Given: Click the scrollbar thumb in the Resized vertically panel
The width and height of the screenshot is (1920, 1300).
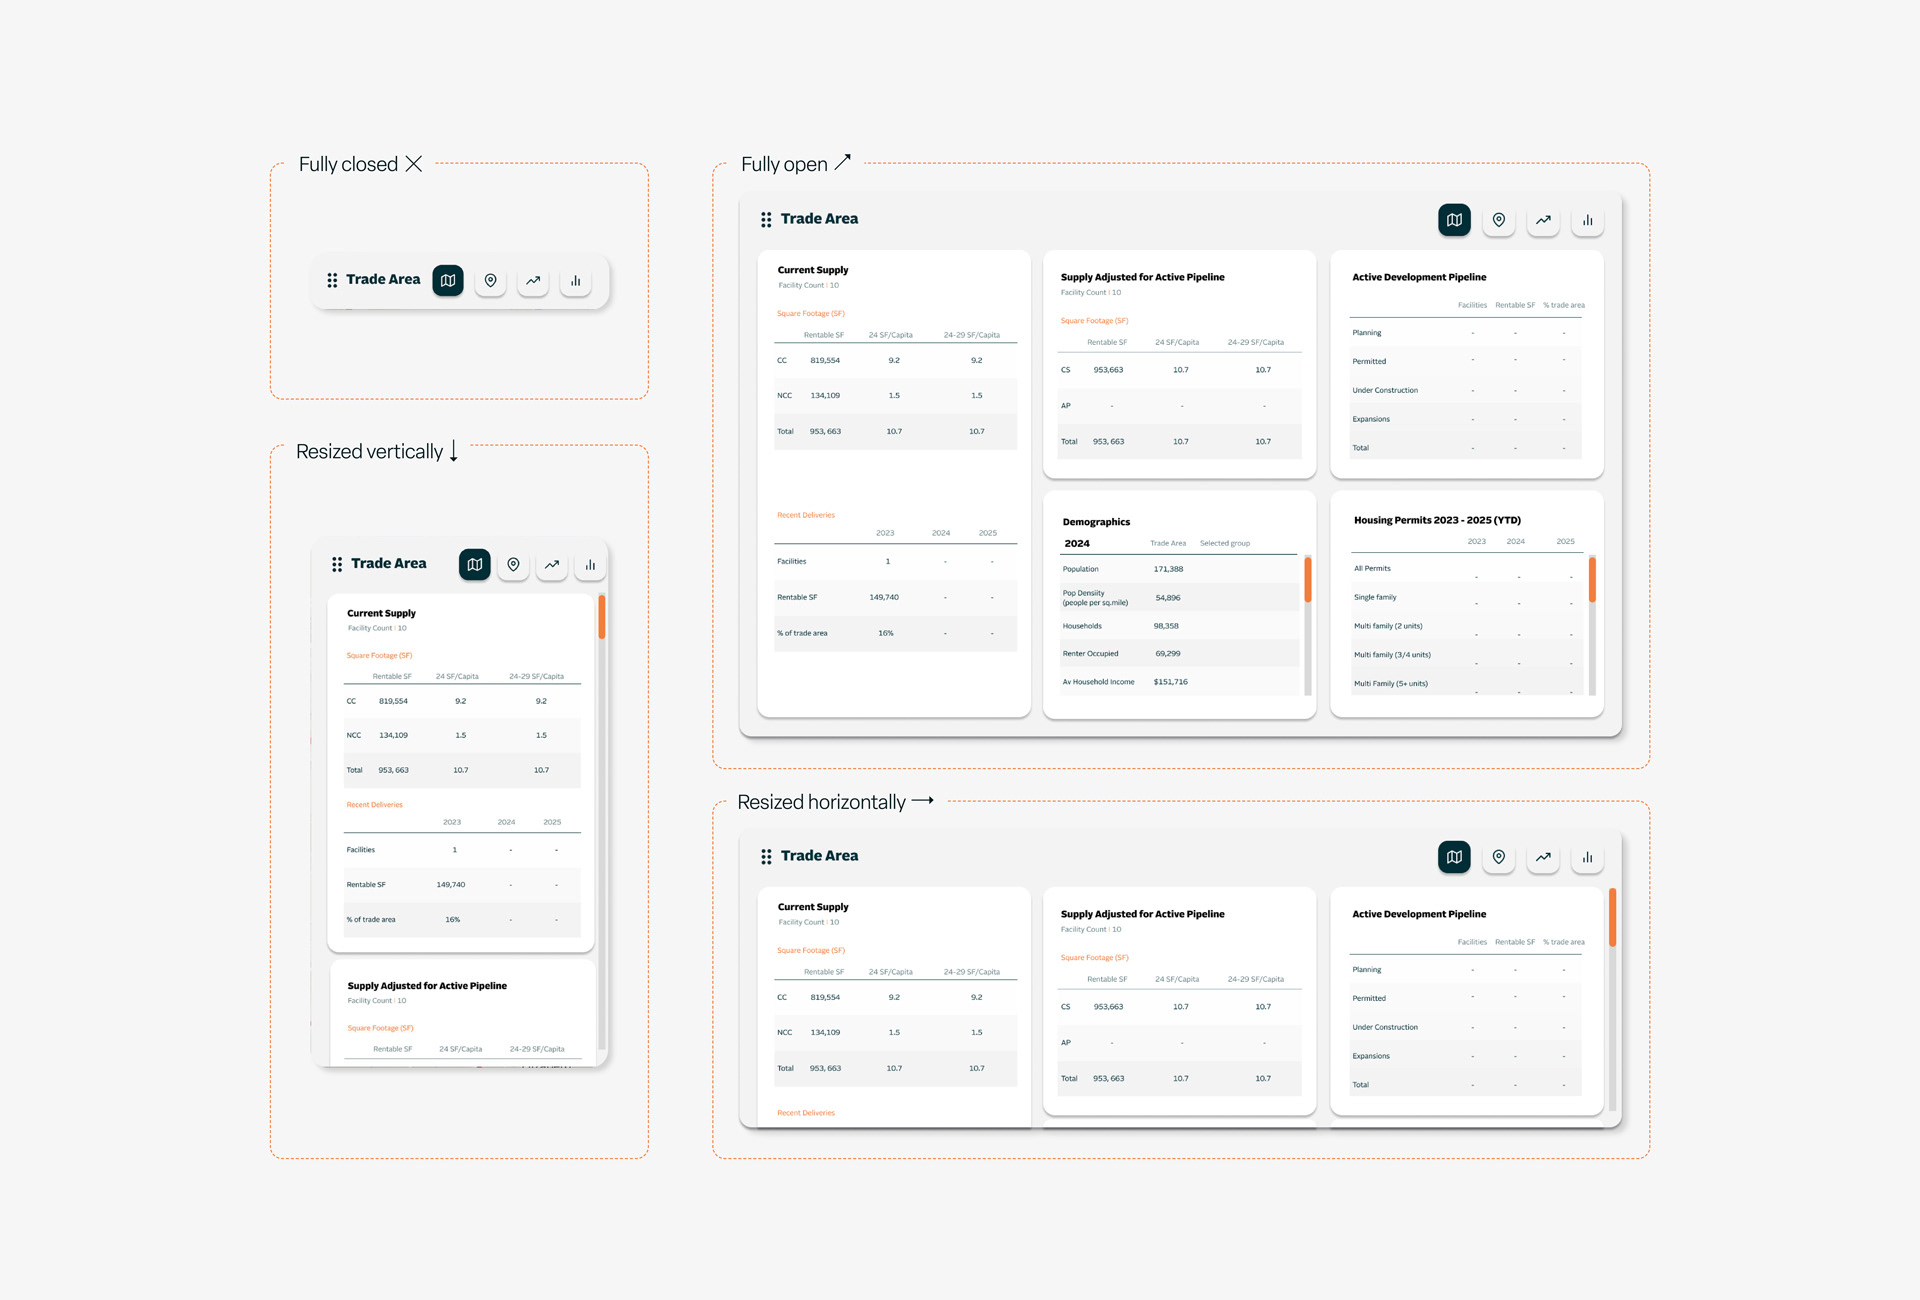Looking at the screenshot, I should pos(602,617).
